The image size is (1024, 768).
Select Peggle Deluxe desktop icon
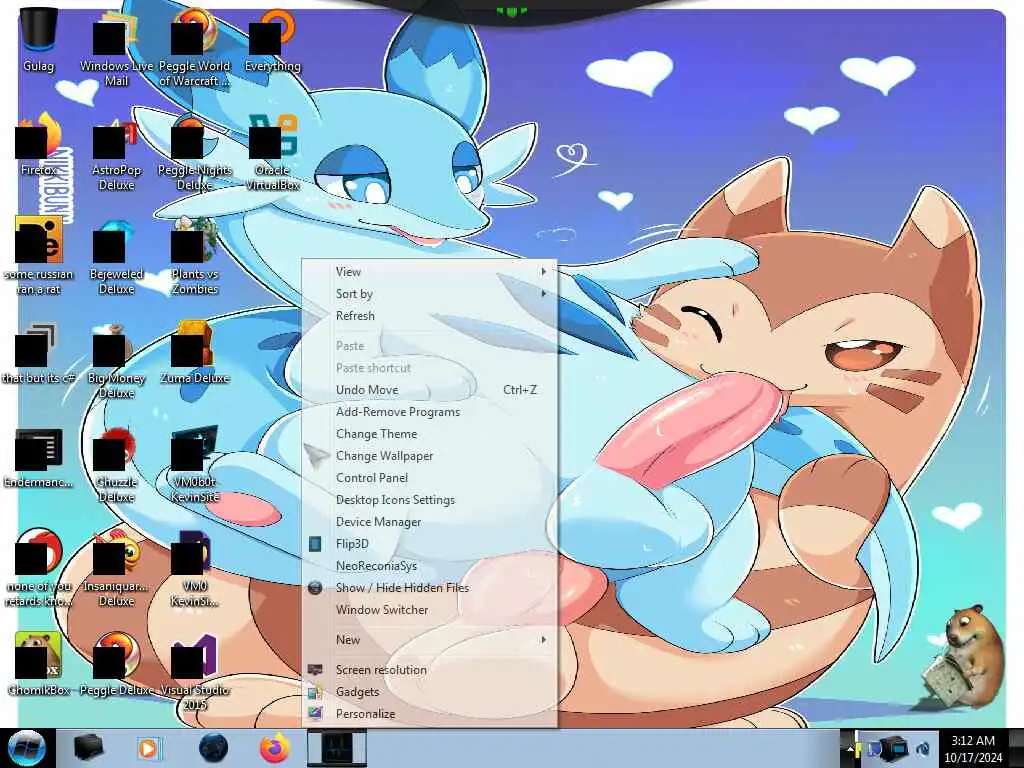click(116, 665)
